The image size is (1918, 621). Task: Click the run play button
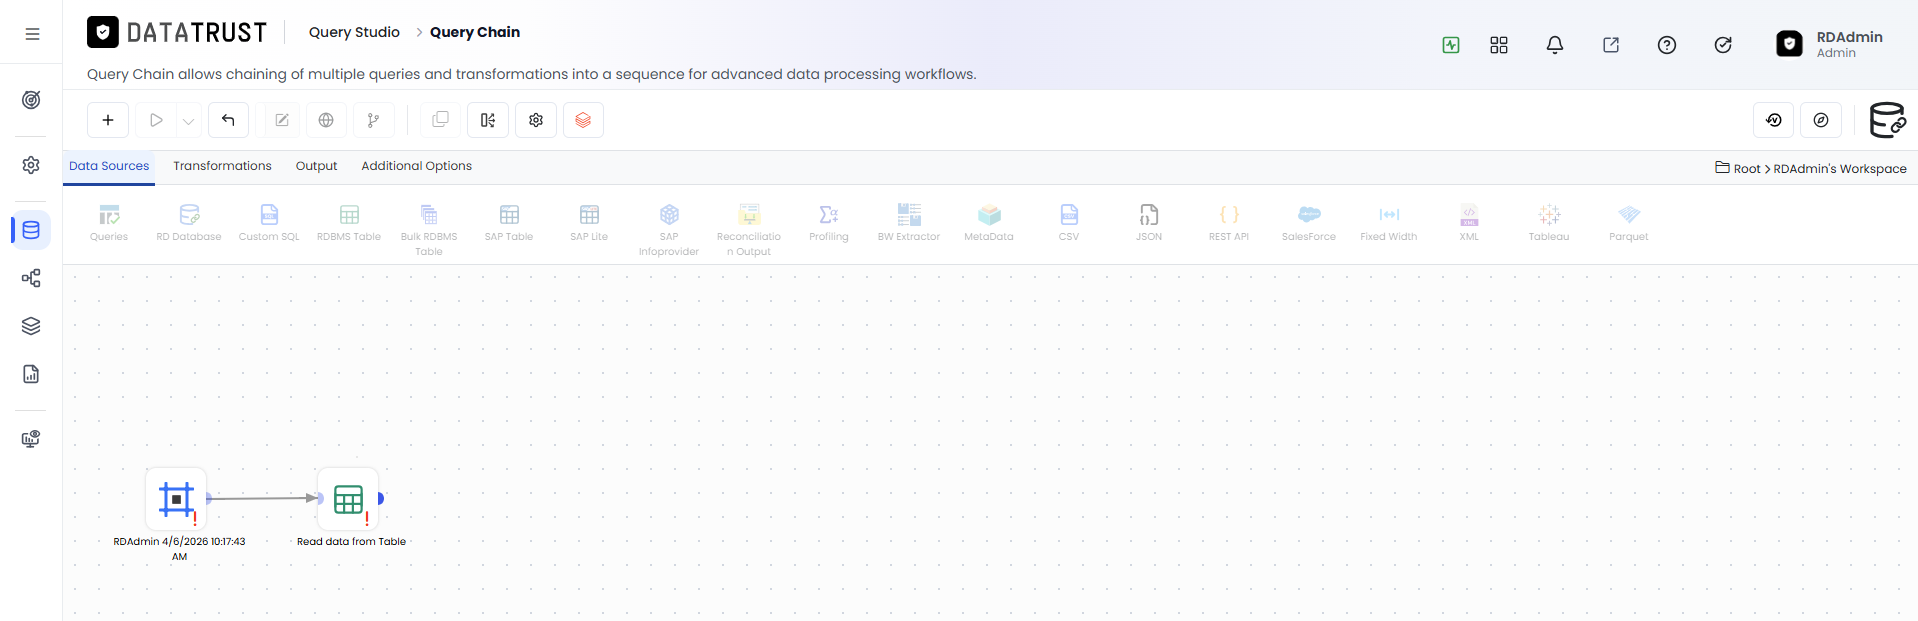[x=156, y=120]
